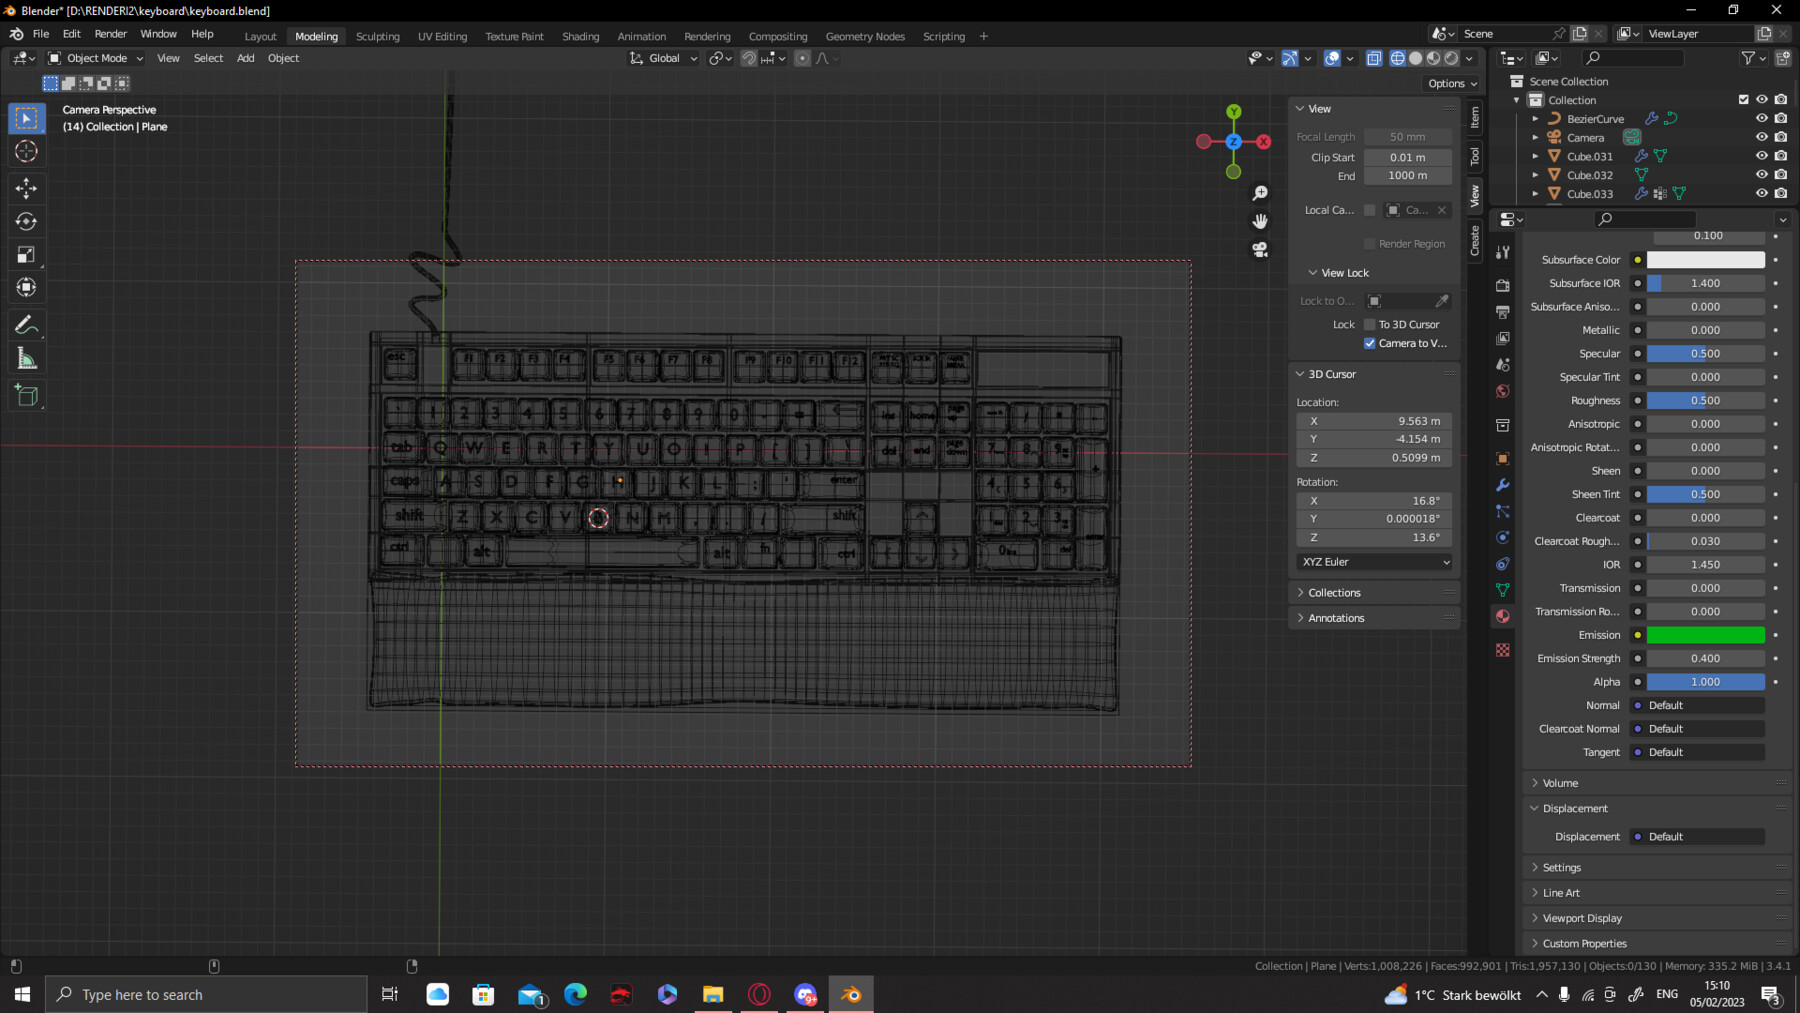The width and height of the screenshot is (1800, 1013).
Task: Open the XYZ Euler rotation mode dropdown
Action: pos(1374,562)
